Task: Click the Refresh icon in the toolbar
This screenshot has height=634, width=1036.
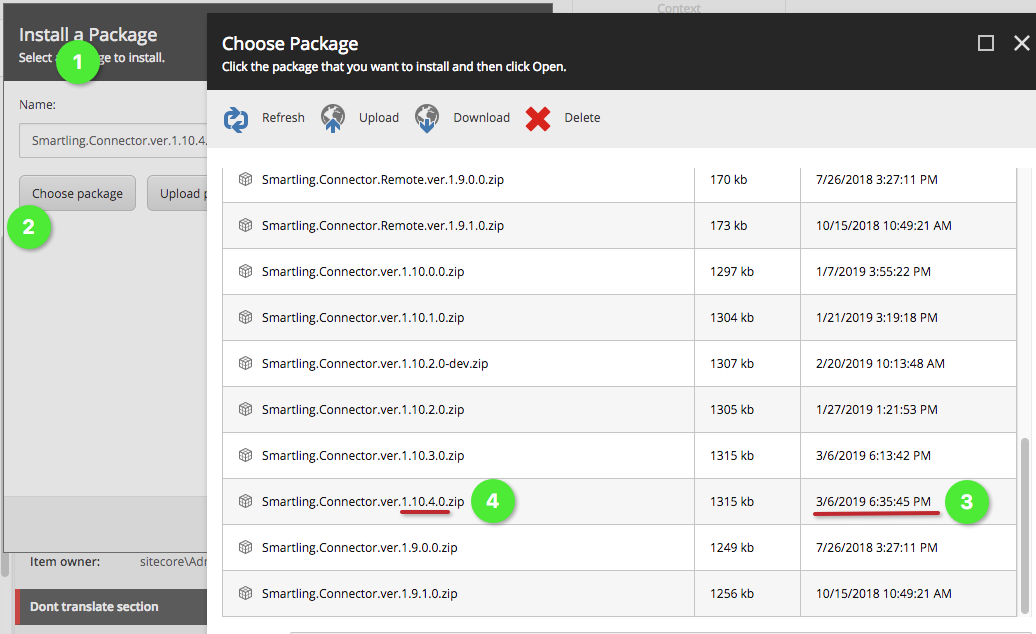Action: pos(236,118)
